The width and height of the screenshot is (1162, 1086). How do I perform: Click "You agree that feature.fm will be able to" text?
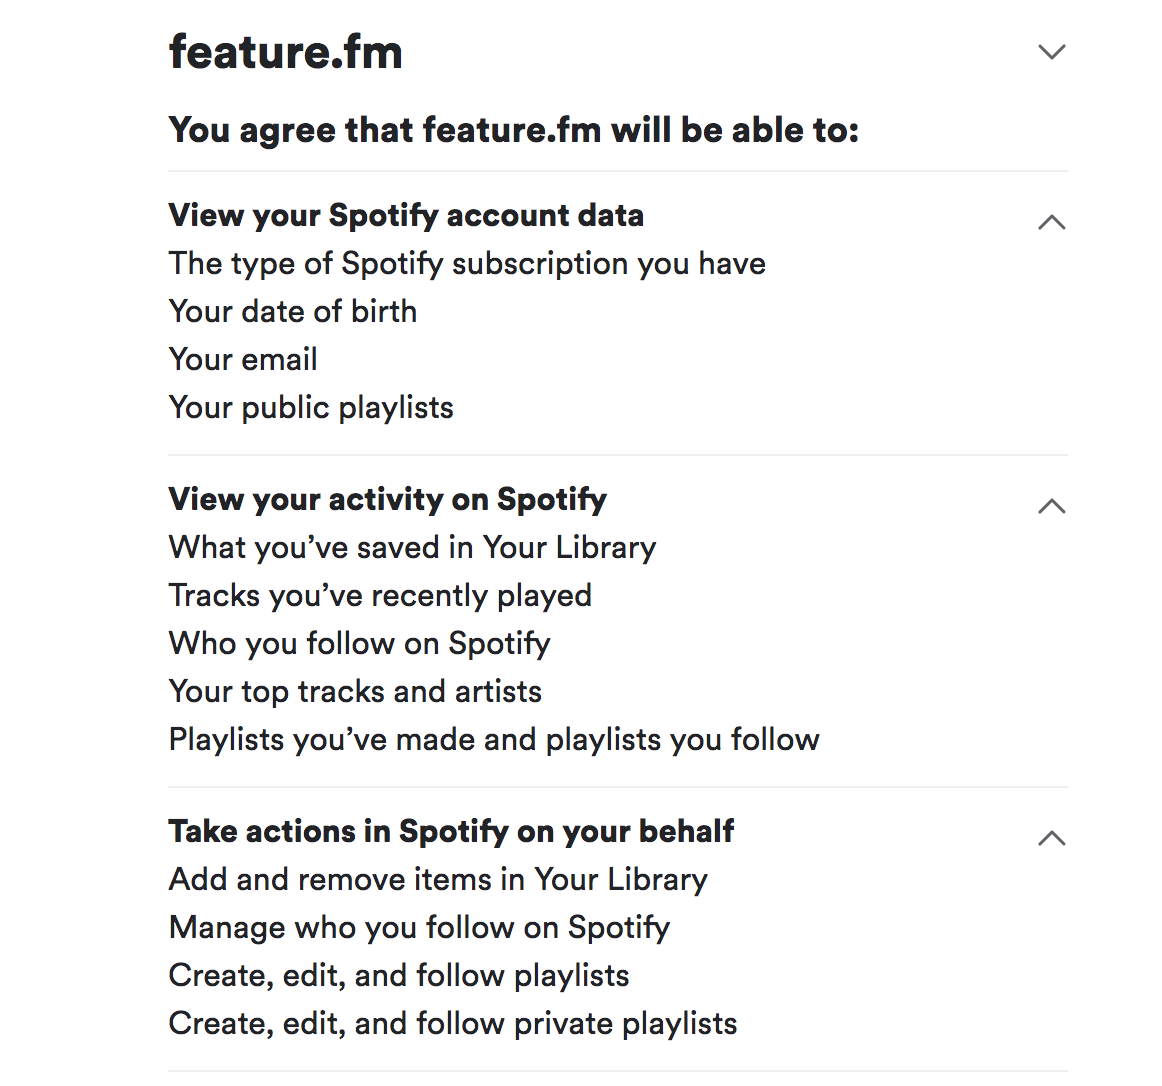514,130
